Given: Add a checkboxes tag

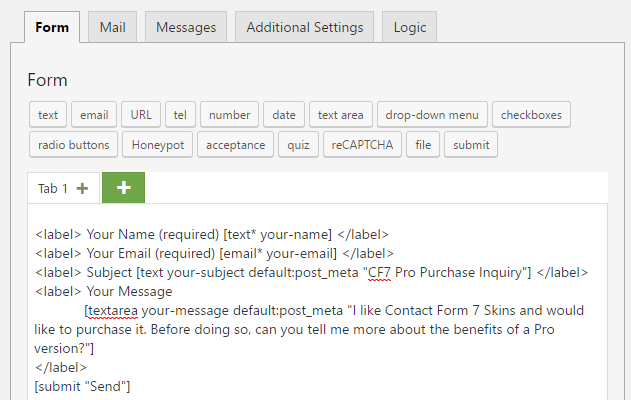Looking at the screenshot, I should pyautogui.click(x=531, y=115).
